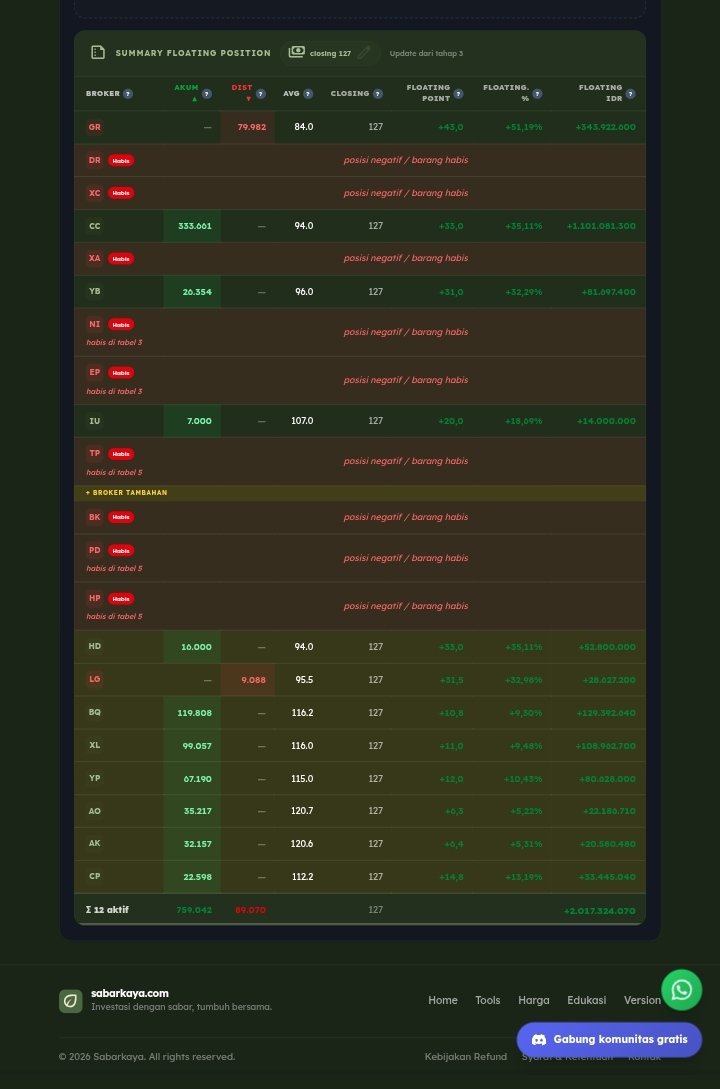Screen dimensions: 720x1089
Task: Click help icon next to DIST header
Action: pos(260,94)
